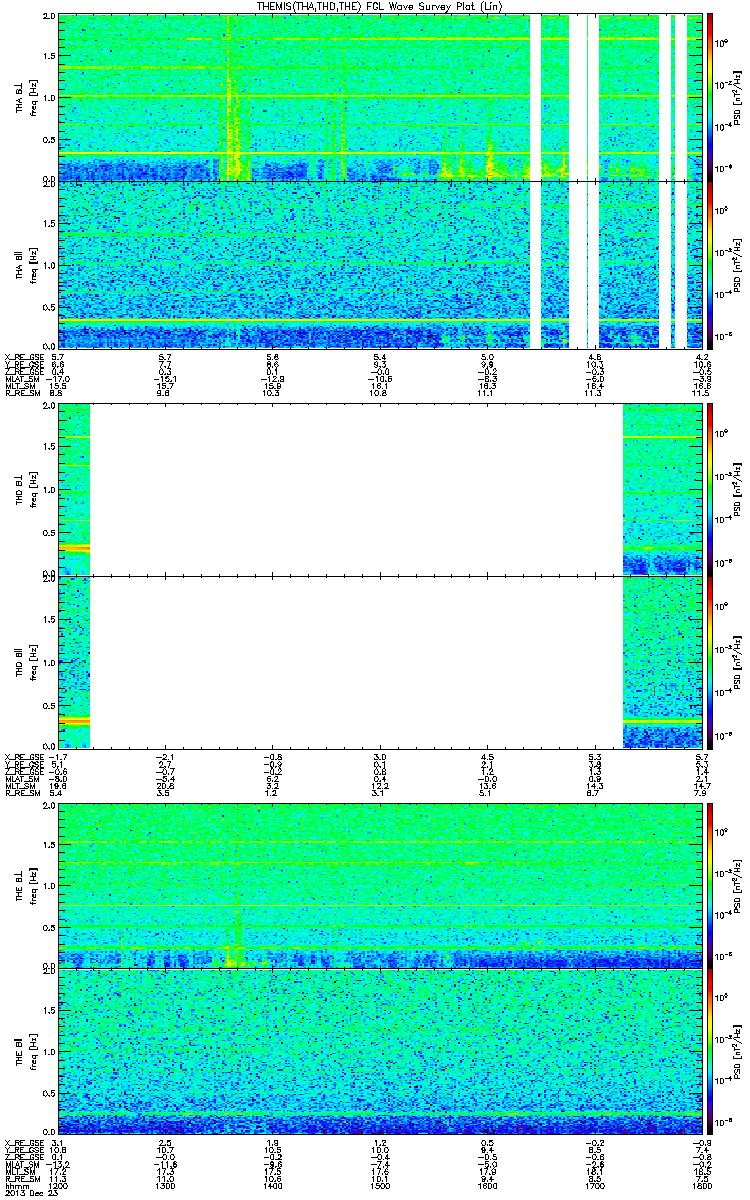
Task: Click the THE BL PSD color bar
Action: (711, 885)
